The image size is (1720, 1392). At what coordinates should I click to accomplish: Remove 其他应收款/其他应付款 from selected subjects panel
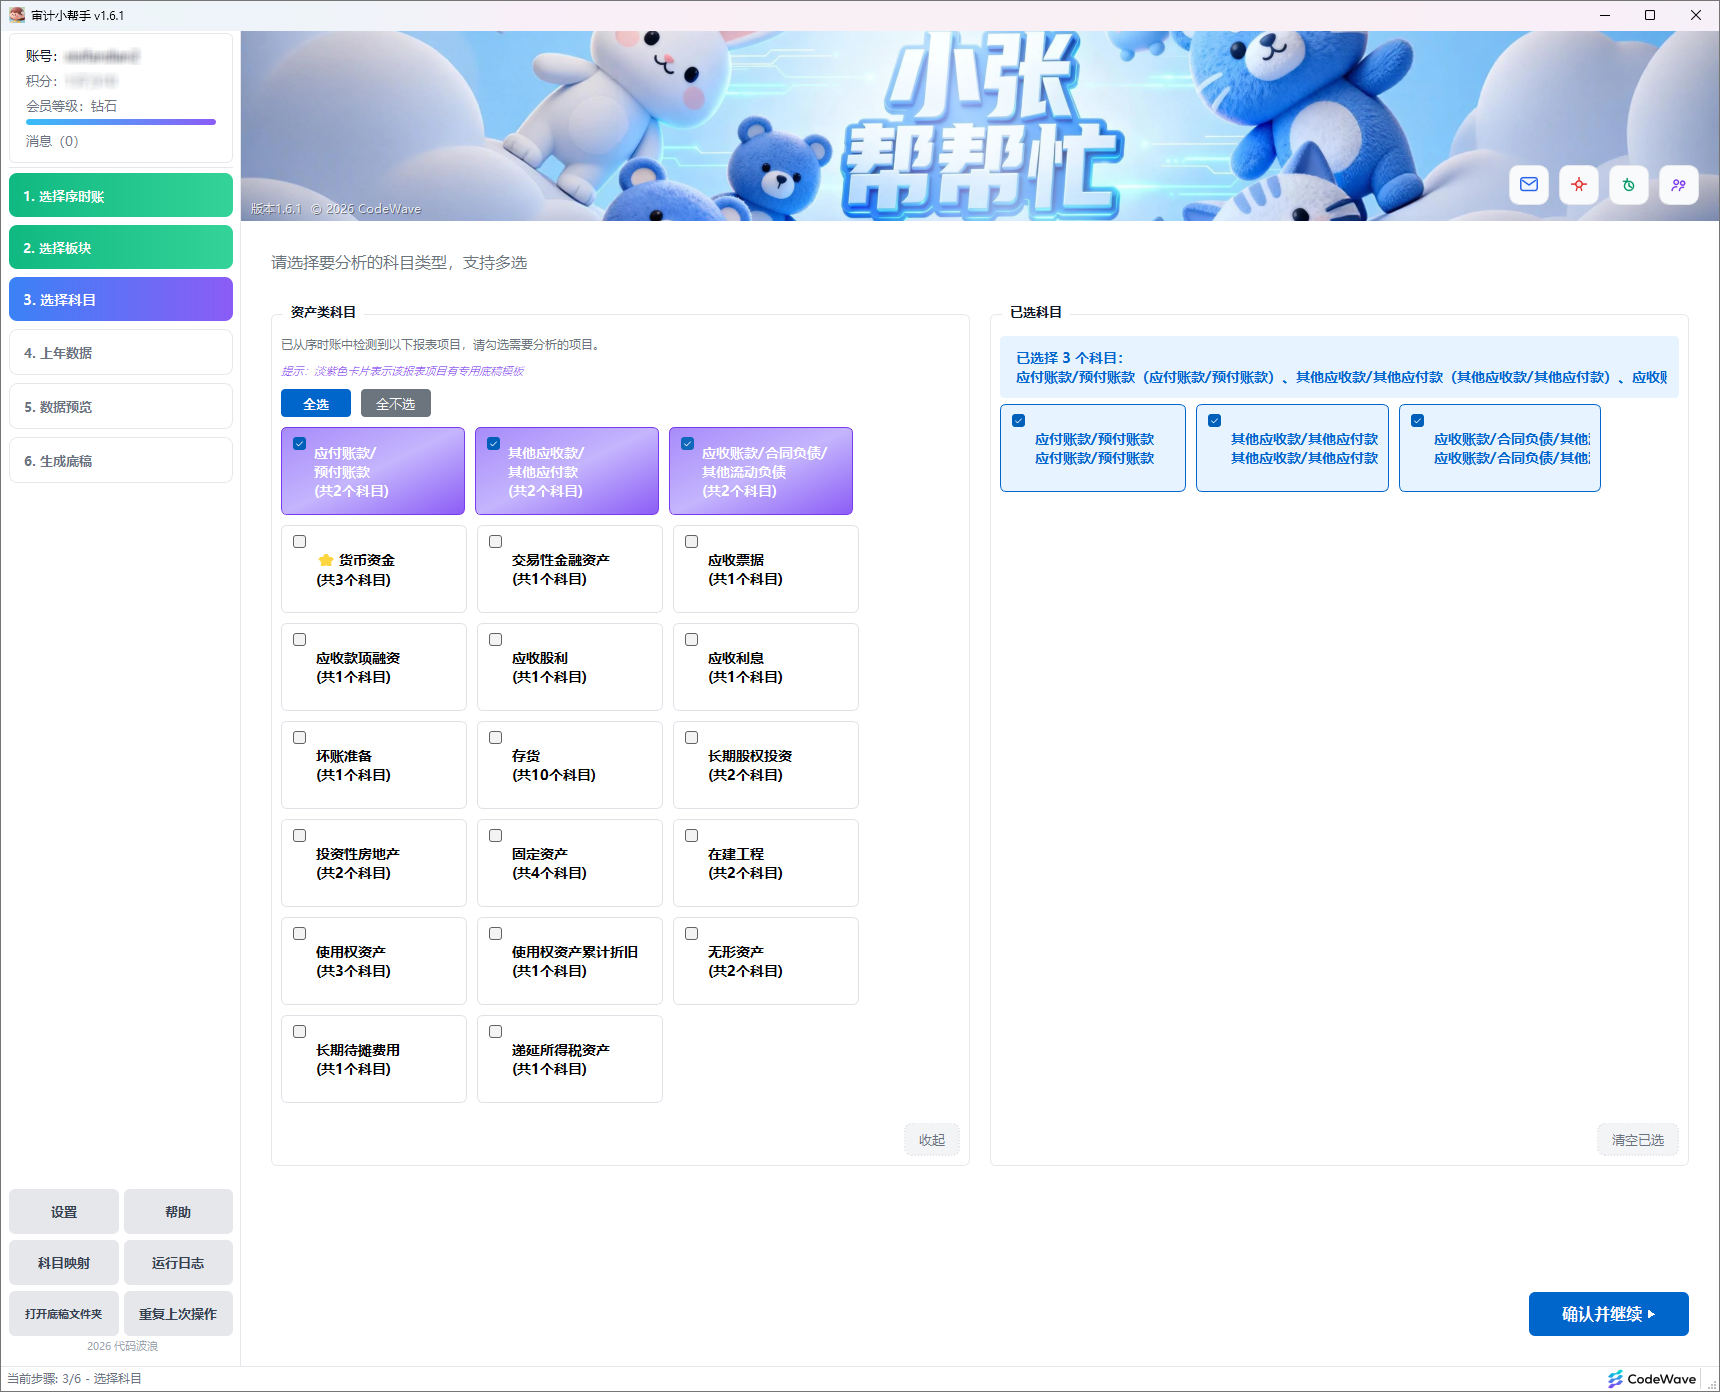pos(1214,421)
